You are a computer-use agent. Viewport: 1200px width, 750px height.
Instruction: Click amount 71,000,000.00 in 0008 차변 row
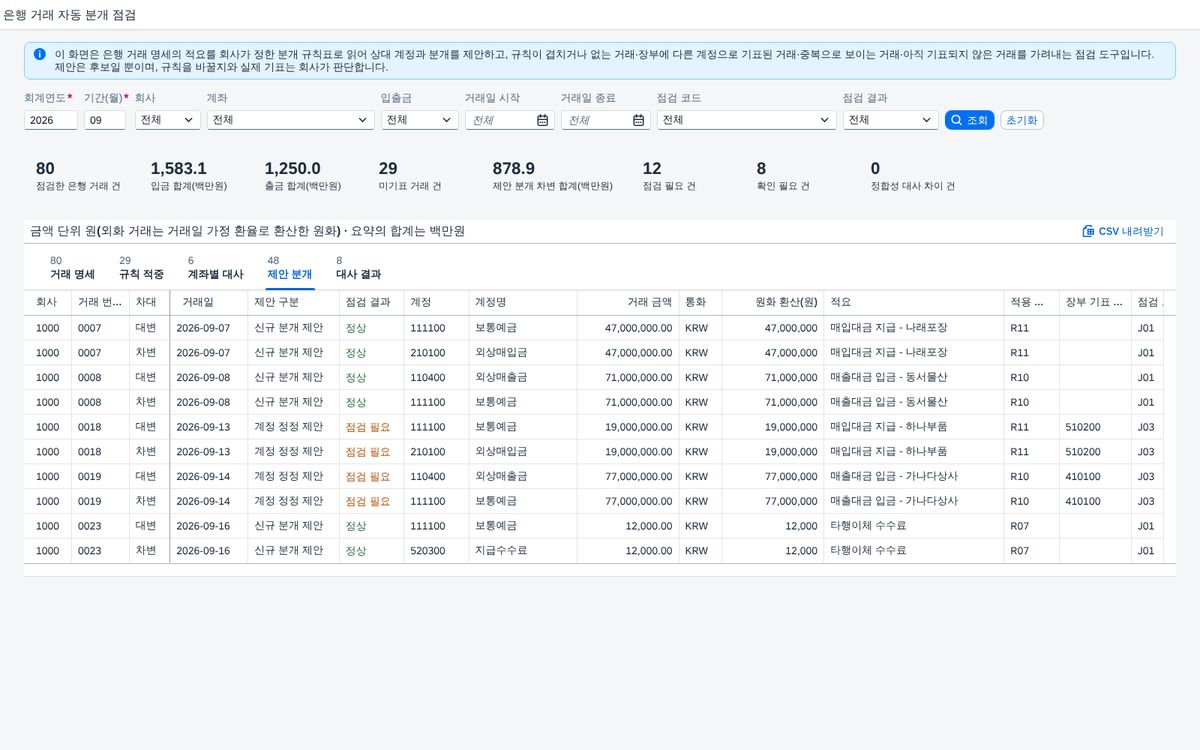(x=639, y=402)
